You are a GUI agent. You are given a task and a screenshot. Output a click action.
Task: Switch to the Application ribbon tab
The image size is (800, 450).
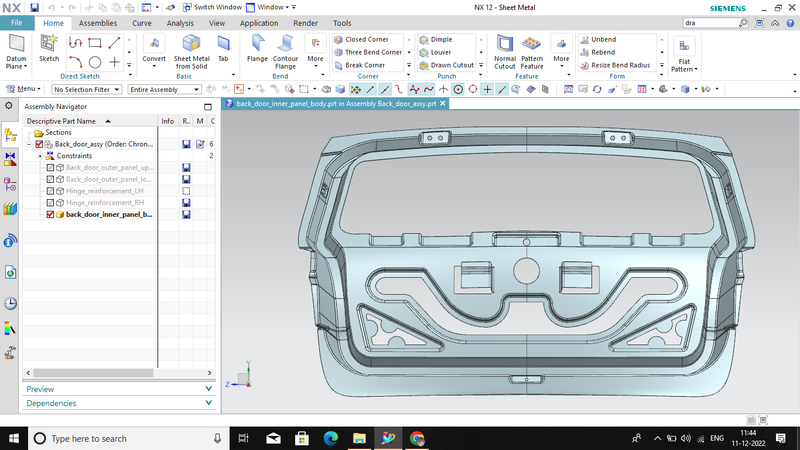(259, 23)
